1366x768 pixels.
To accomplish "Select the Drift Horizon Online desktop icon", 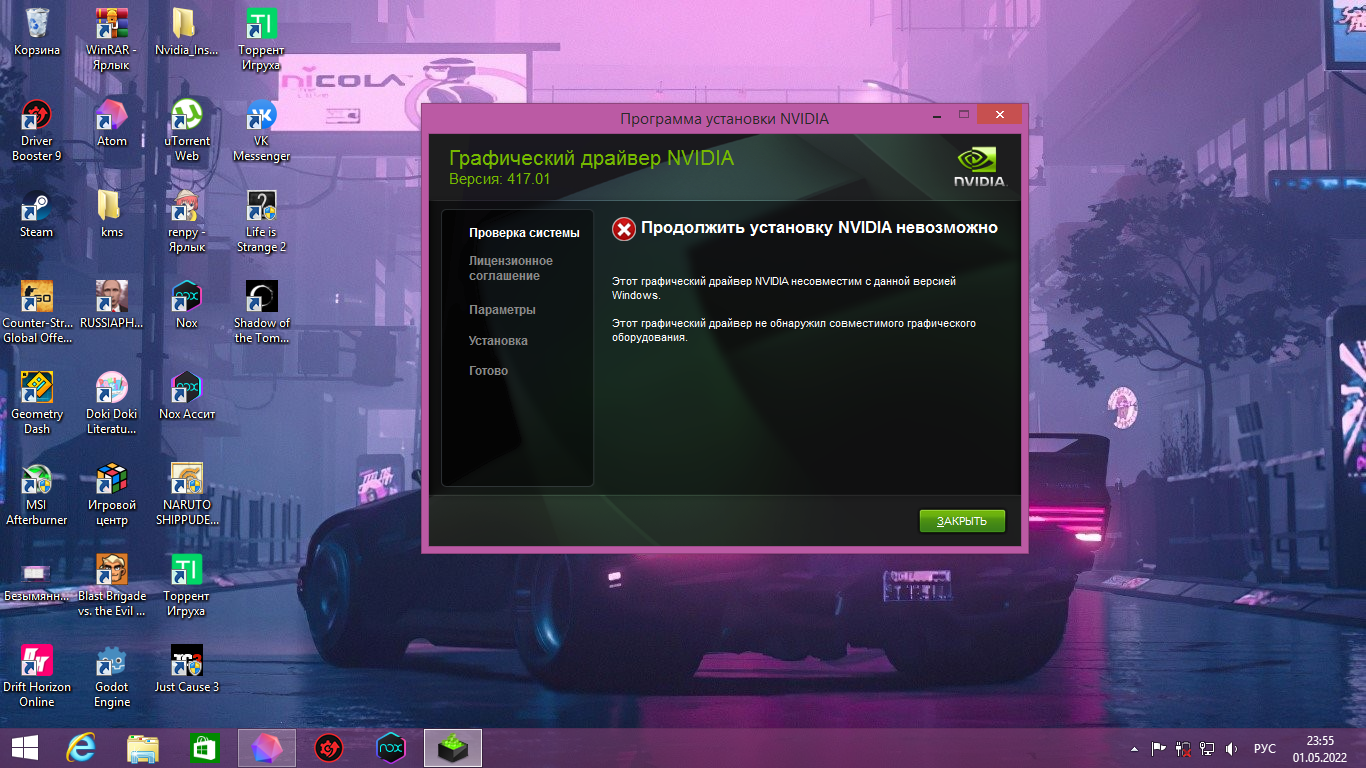I will click(37, 676).
